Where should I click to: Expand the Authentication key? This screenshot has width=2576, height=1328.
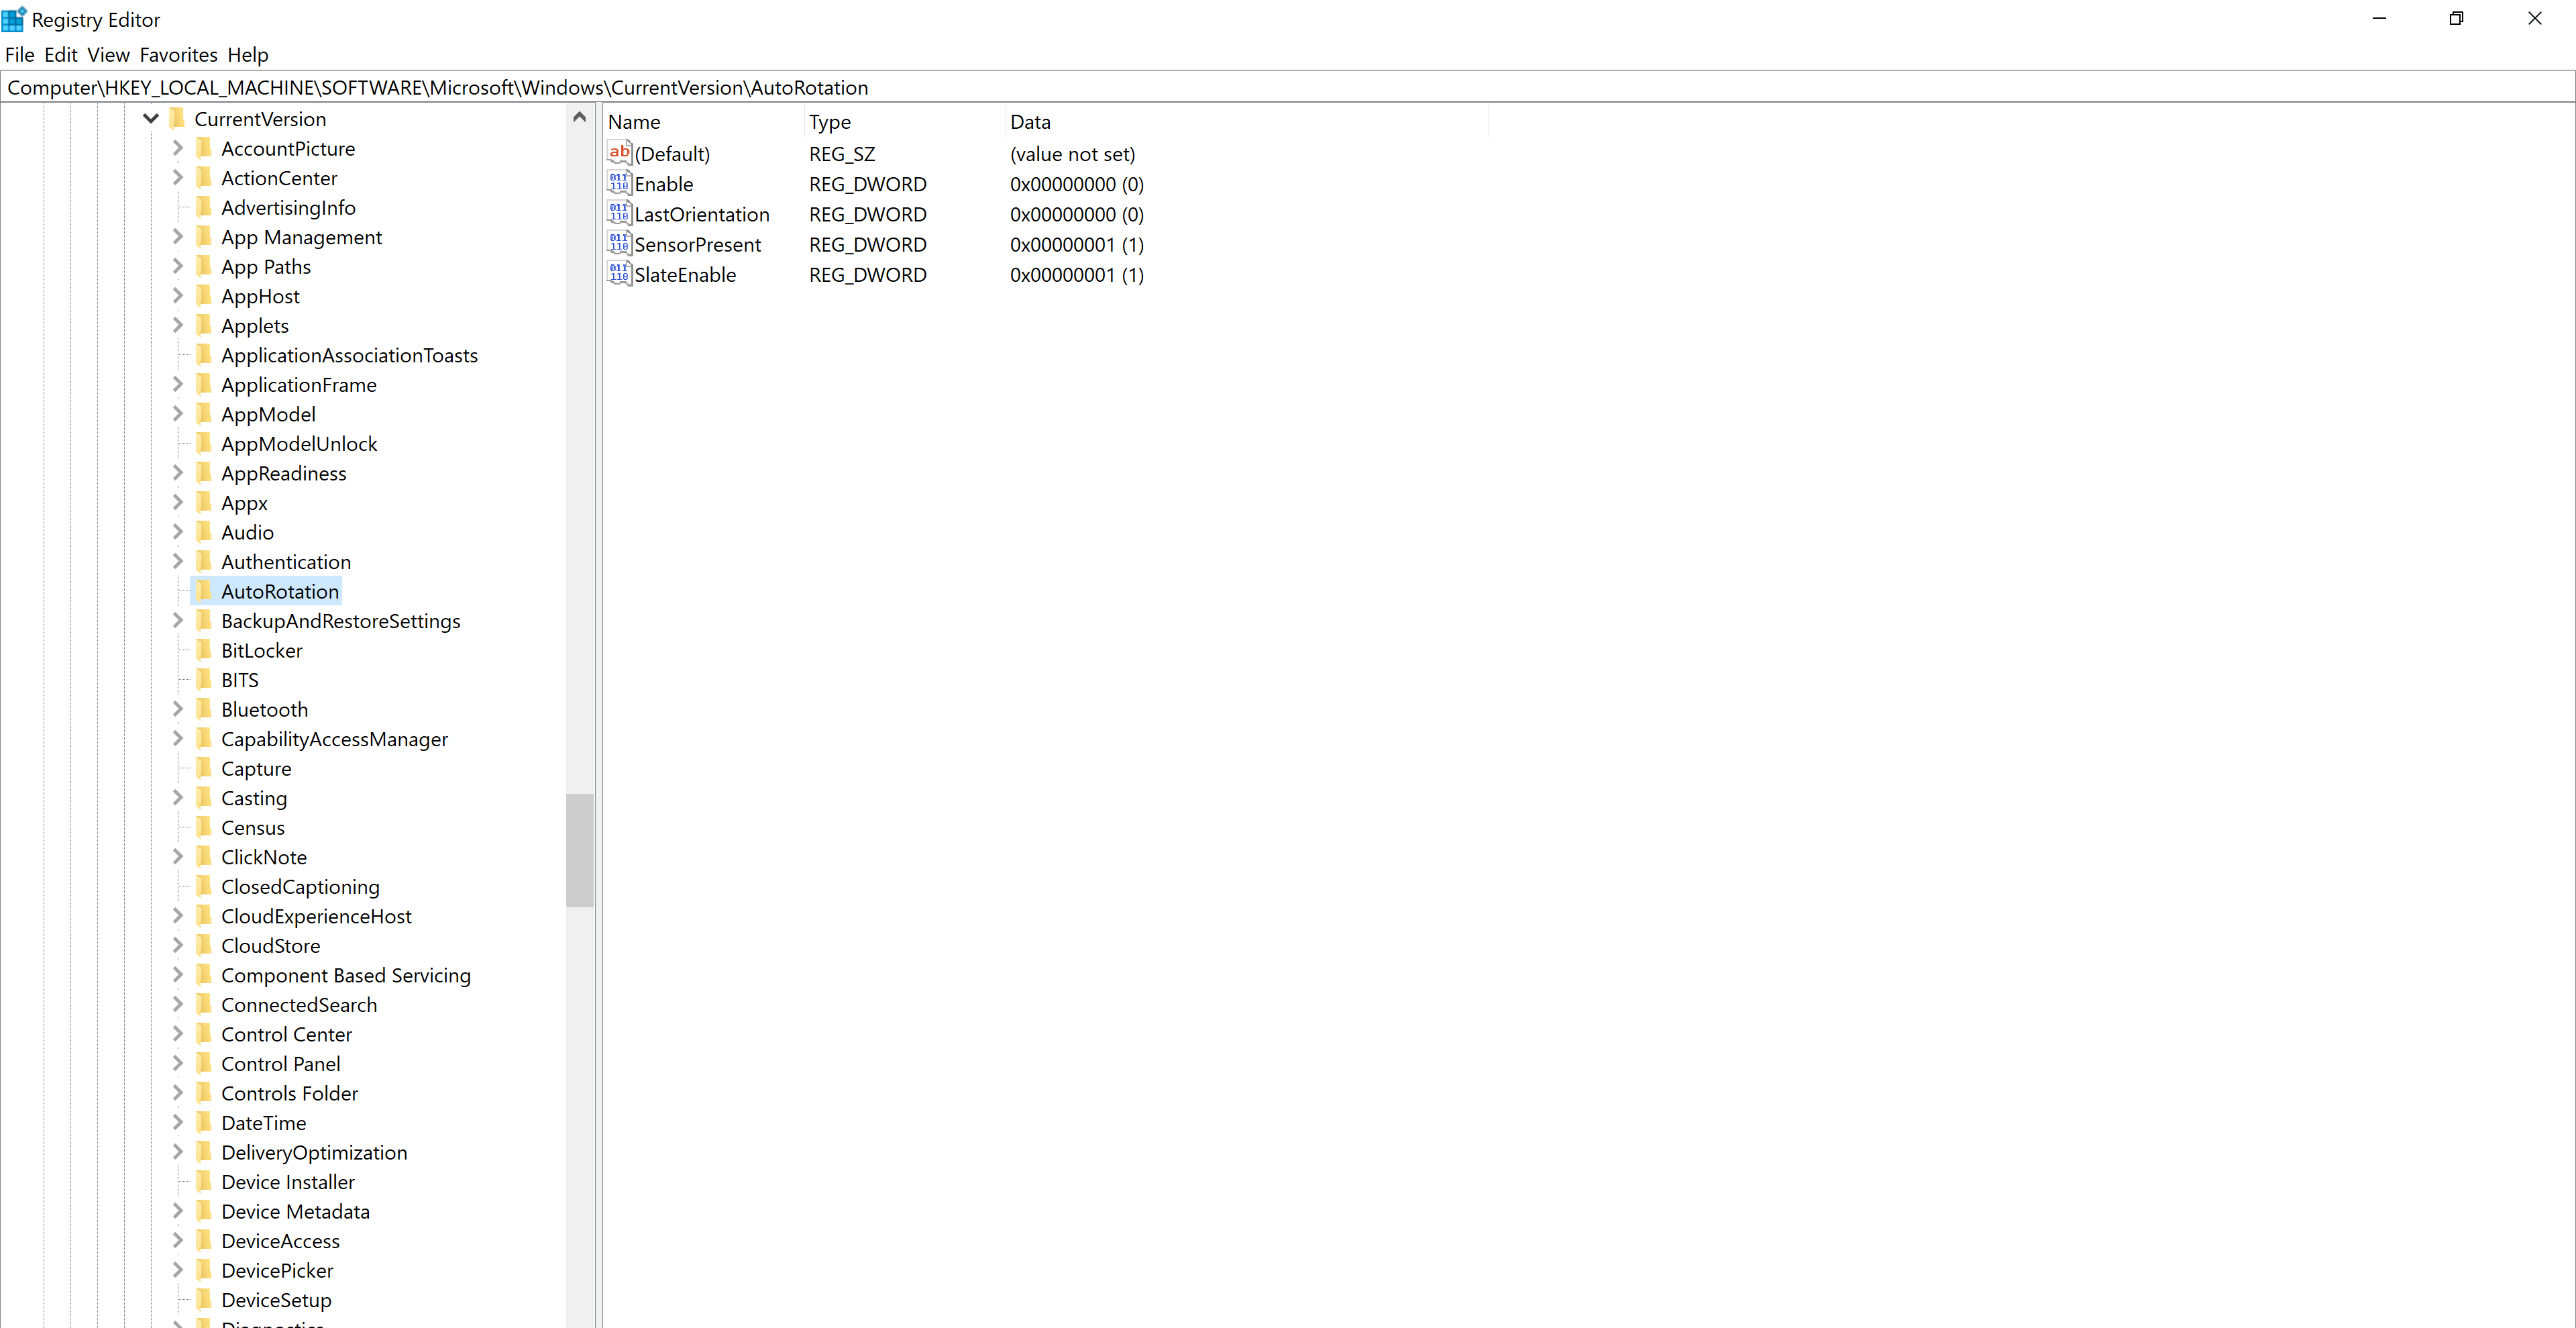[177, 561]
